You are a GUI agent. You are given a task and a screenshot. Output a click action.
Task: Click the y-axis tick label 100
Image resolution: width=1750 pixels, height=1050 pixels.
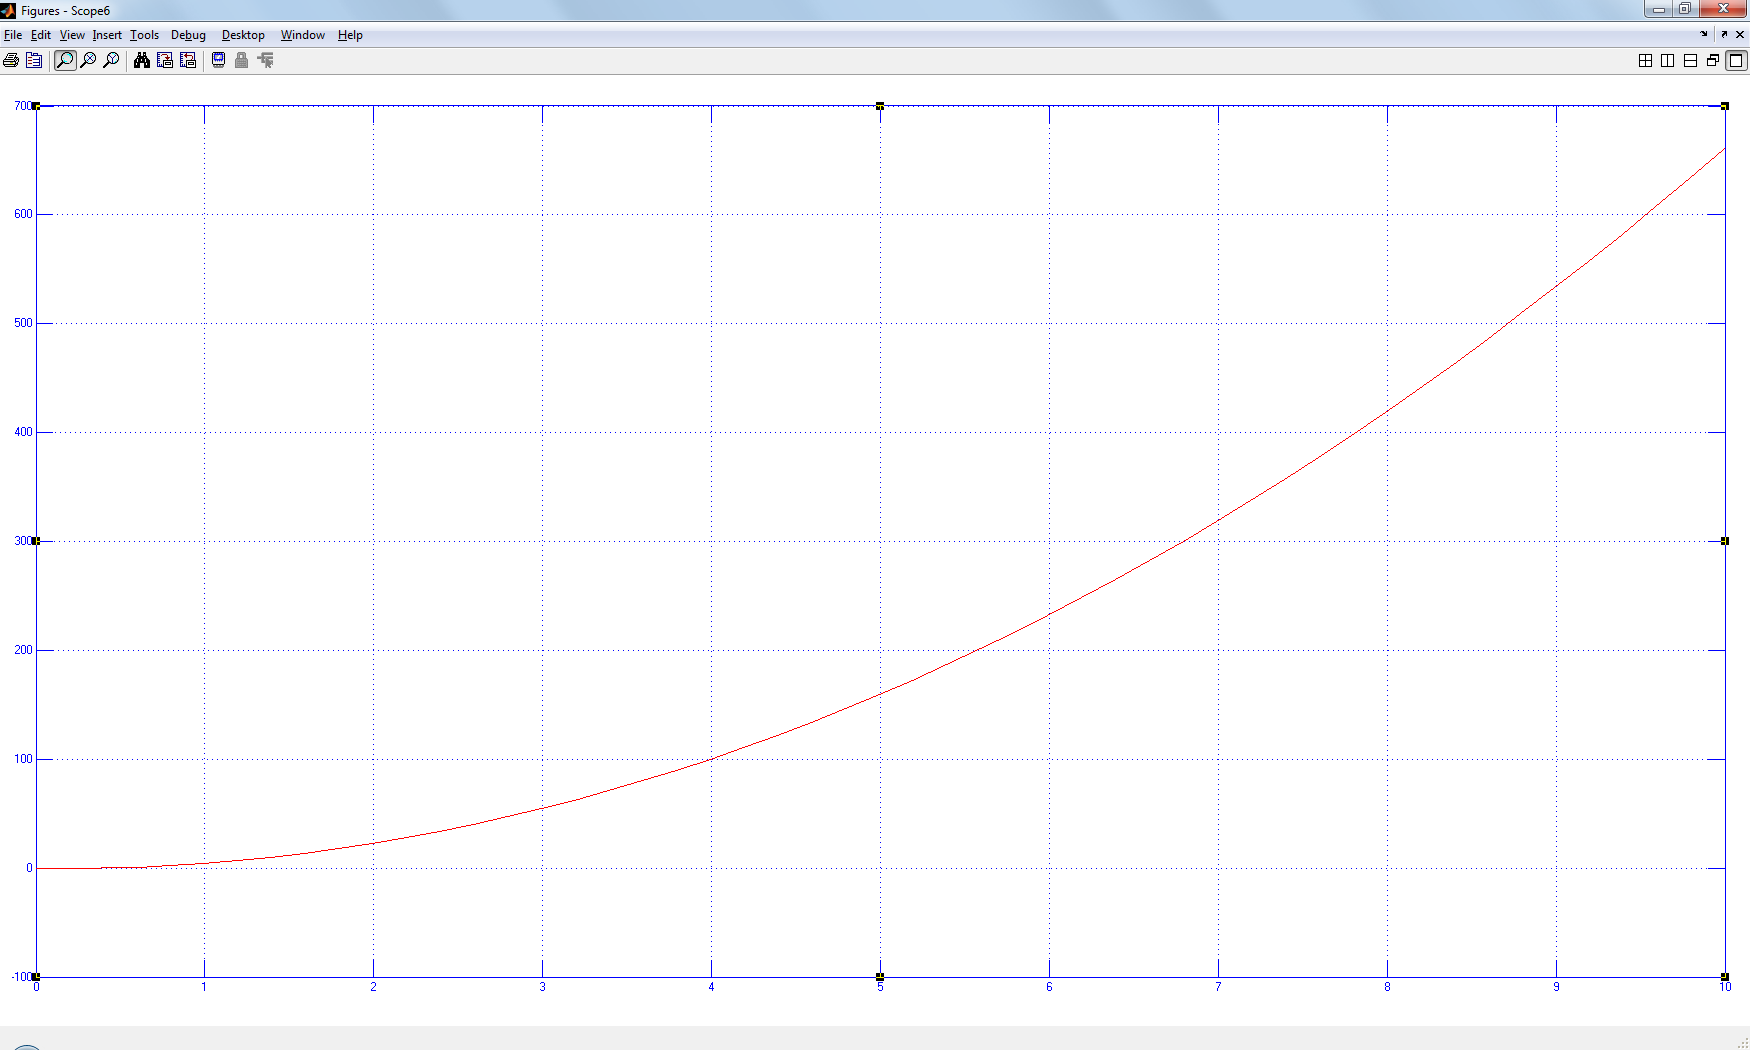coord(23,759)
